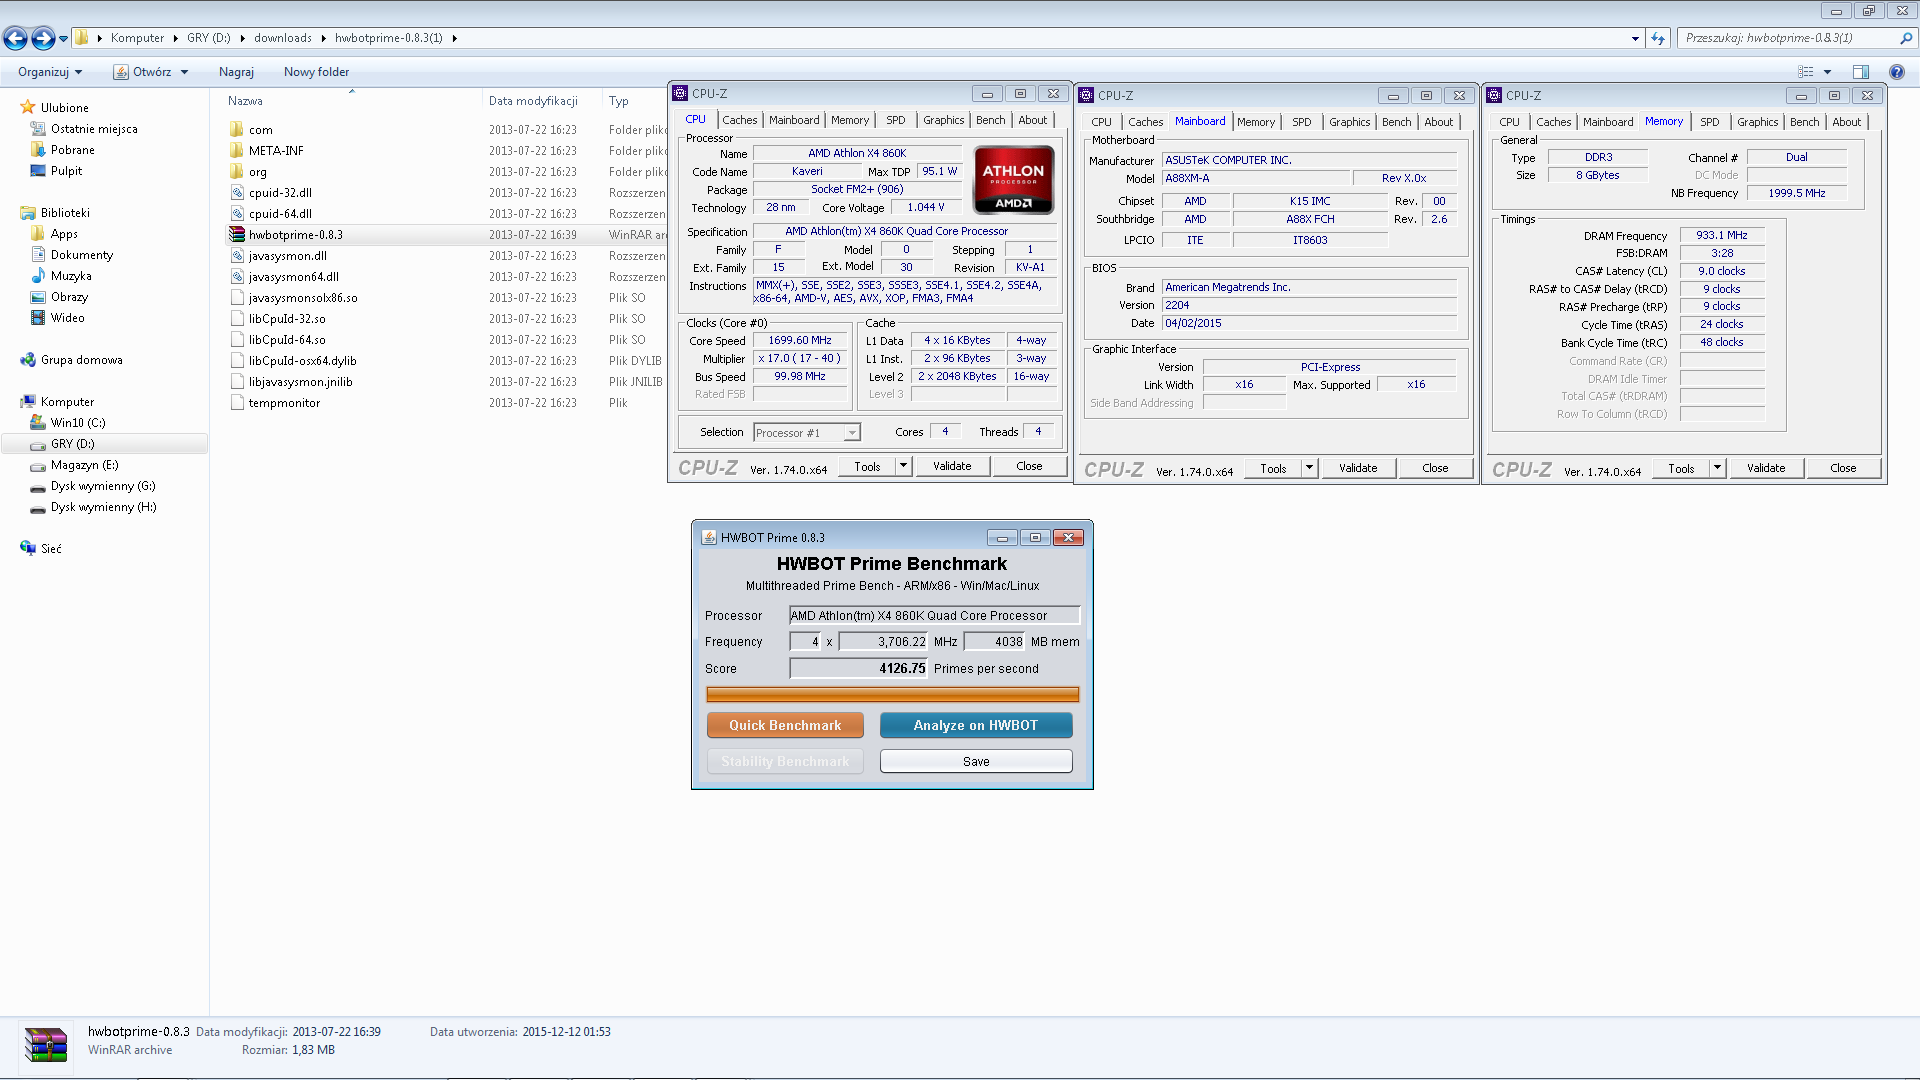Click the Wideo library icon
1920x1080 pixels.
[x=38, y=317]
